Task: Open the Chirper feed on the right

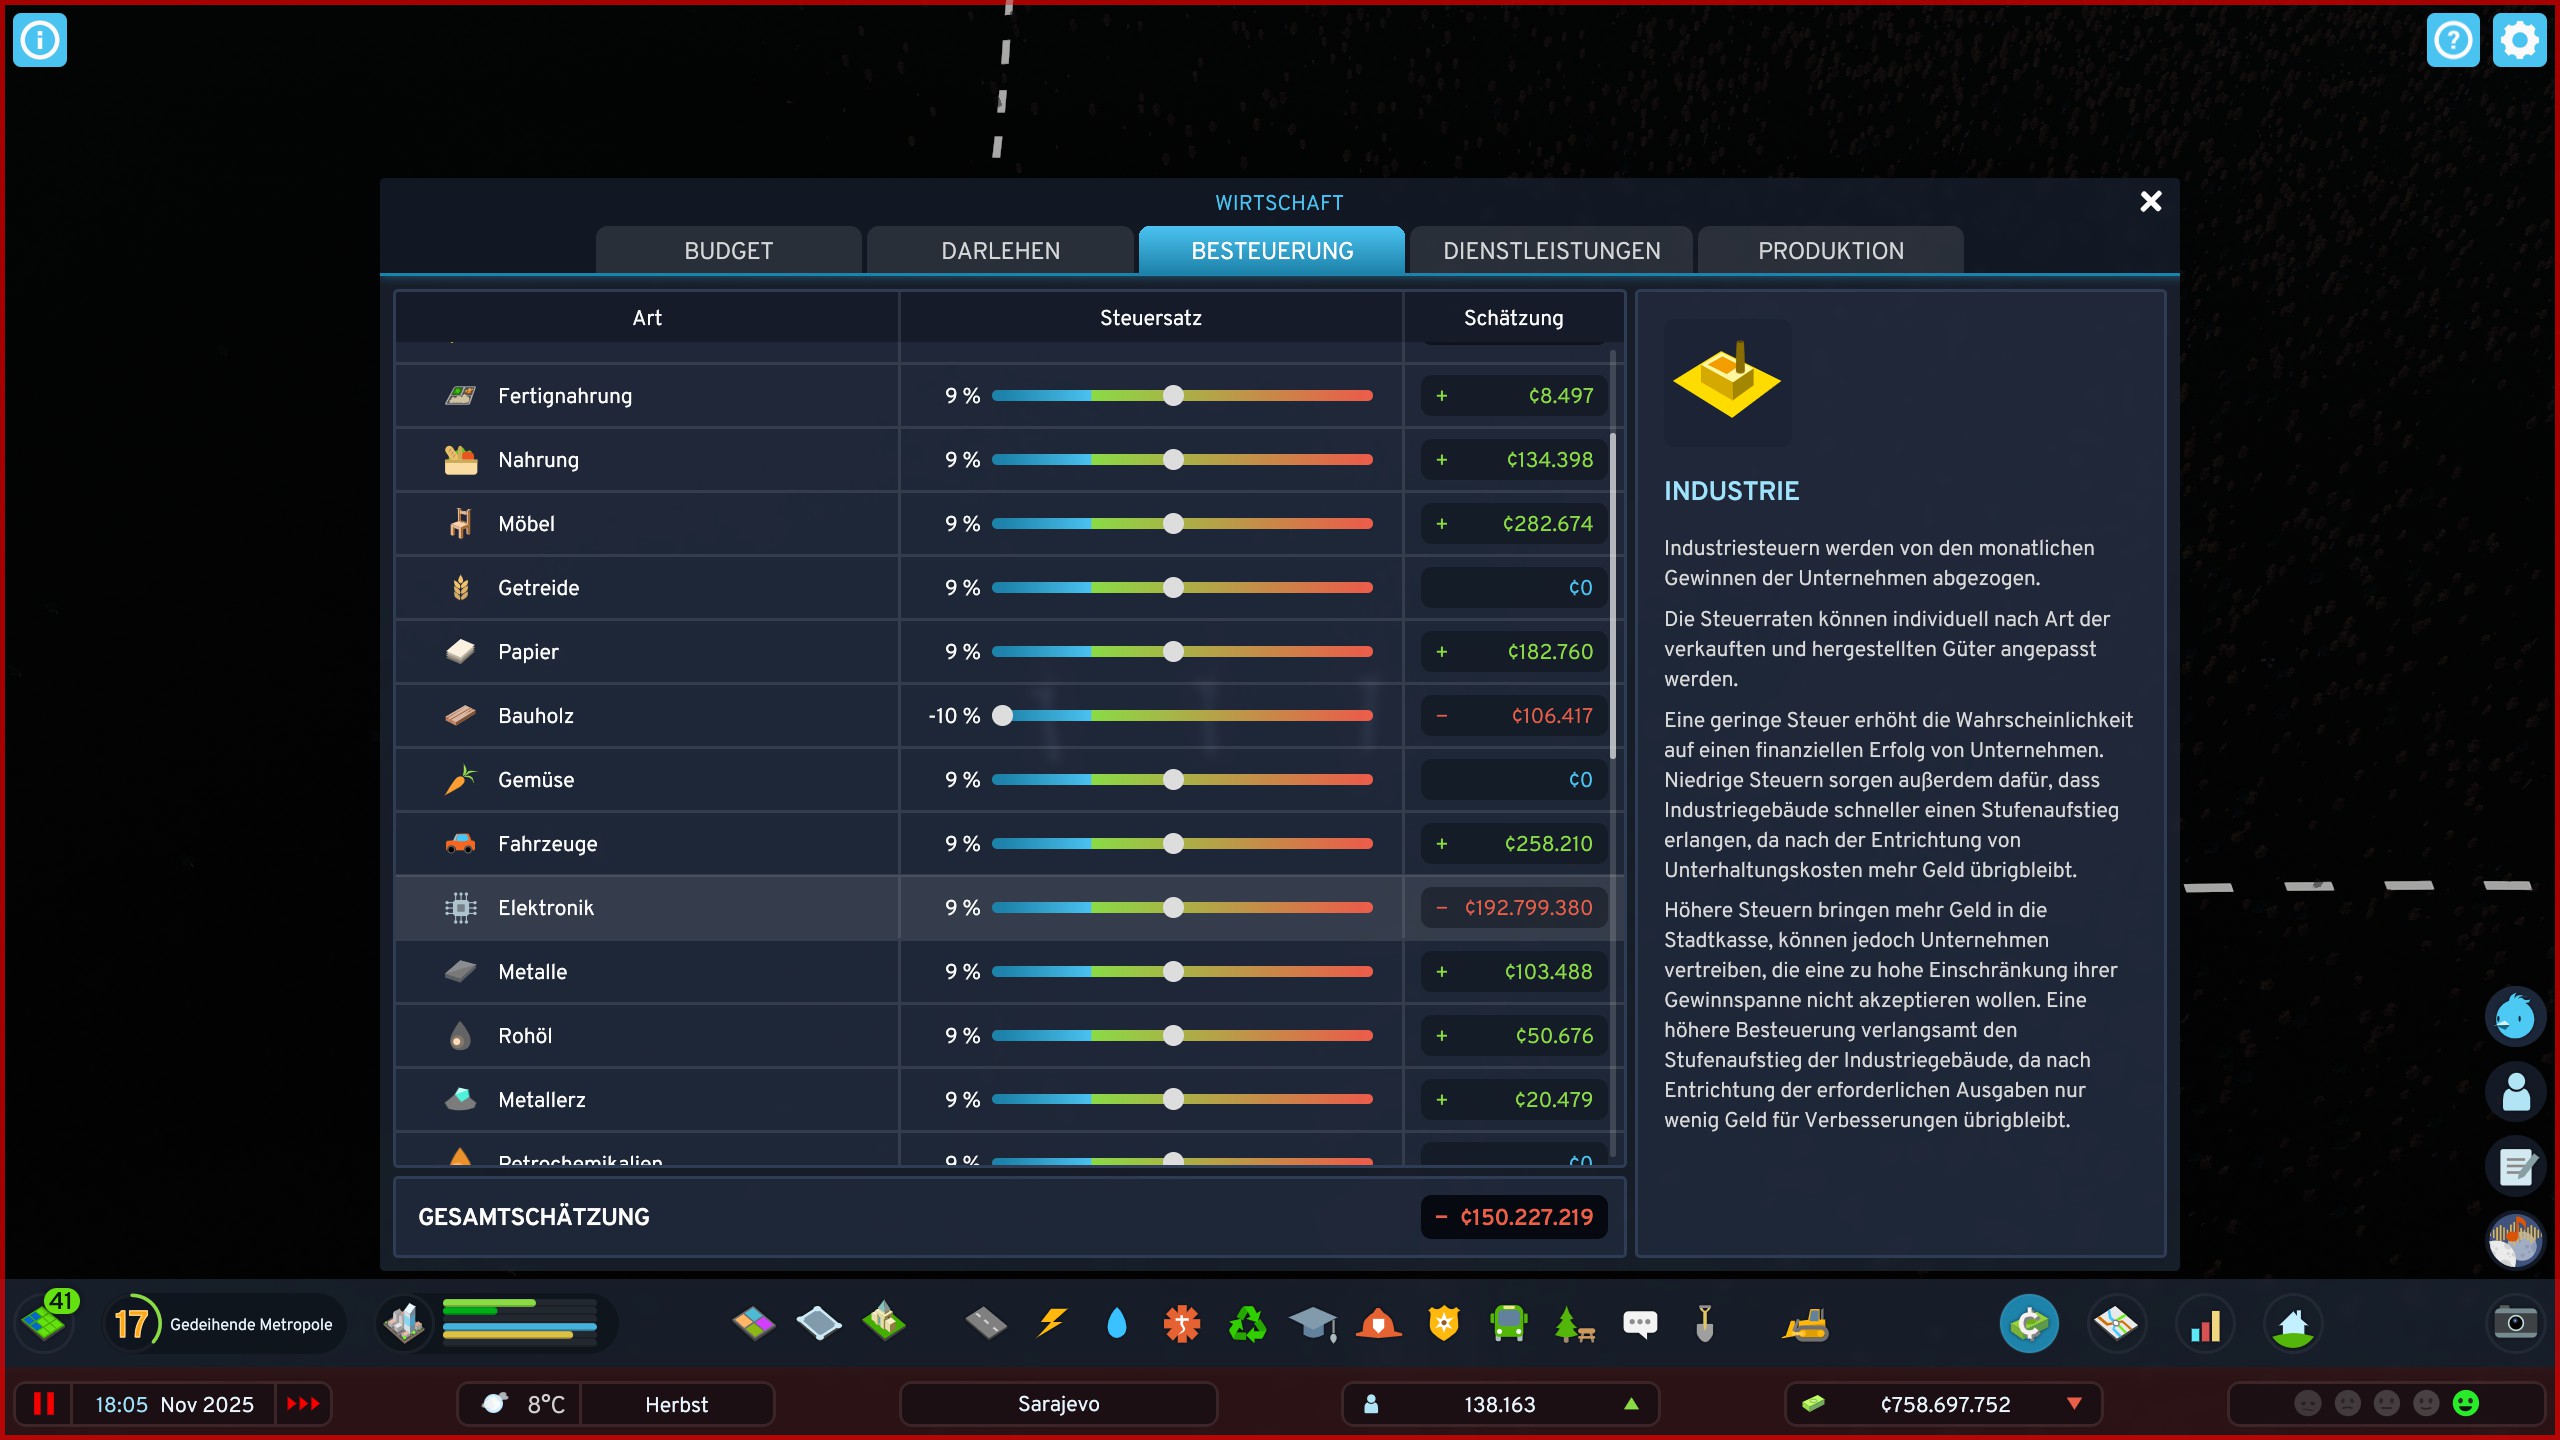Action: [2515, 1015]
